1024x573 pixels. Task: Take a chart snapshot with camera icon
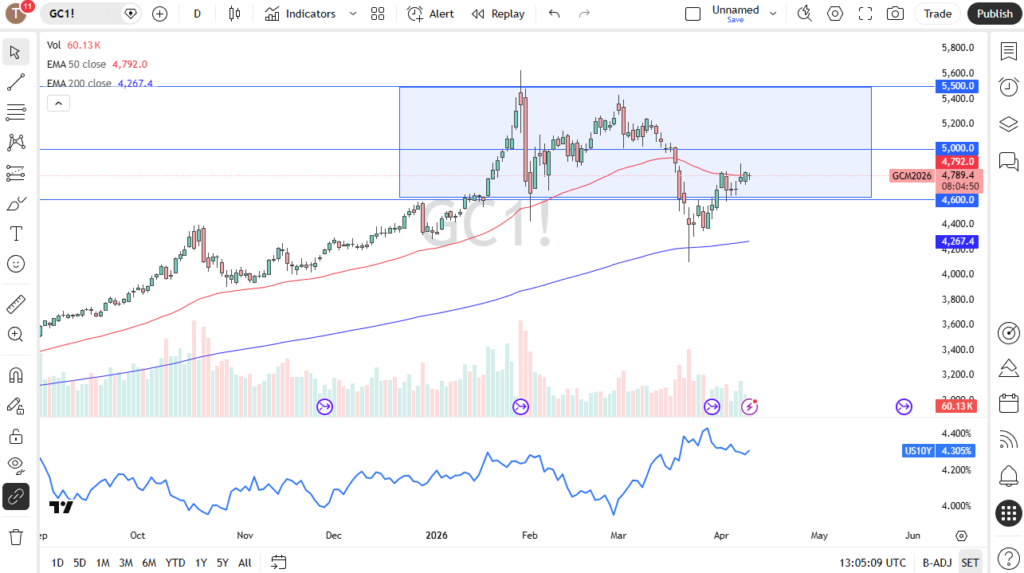click(x=895, y=14)
